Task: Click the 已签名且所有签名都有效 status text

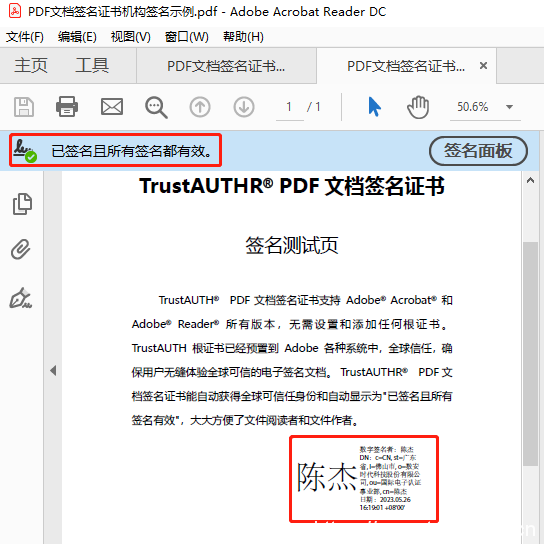Action: 131,151
